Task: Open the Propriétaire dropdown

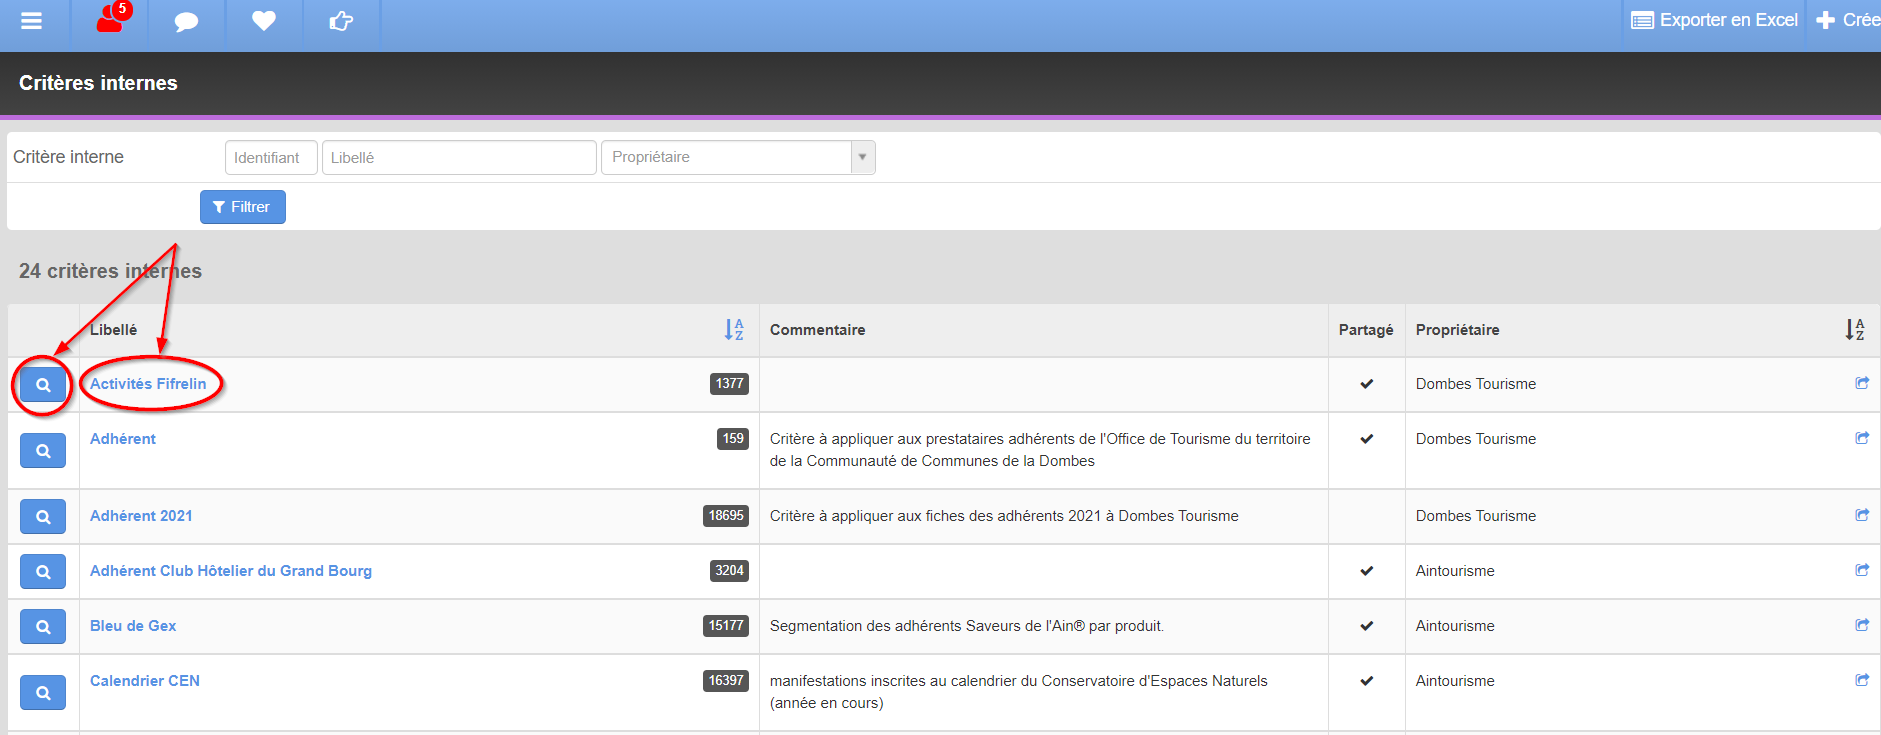Action: [x=738, y=158]
